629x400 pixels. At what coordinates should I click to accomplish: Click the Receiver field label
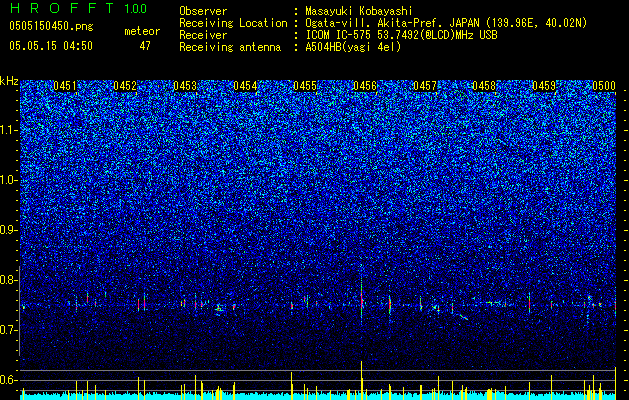coord(203,35)
